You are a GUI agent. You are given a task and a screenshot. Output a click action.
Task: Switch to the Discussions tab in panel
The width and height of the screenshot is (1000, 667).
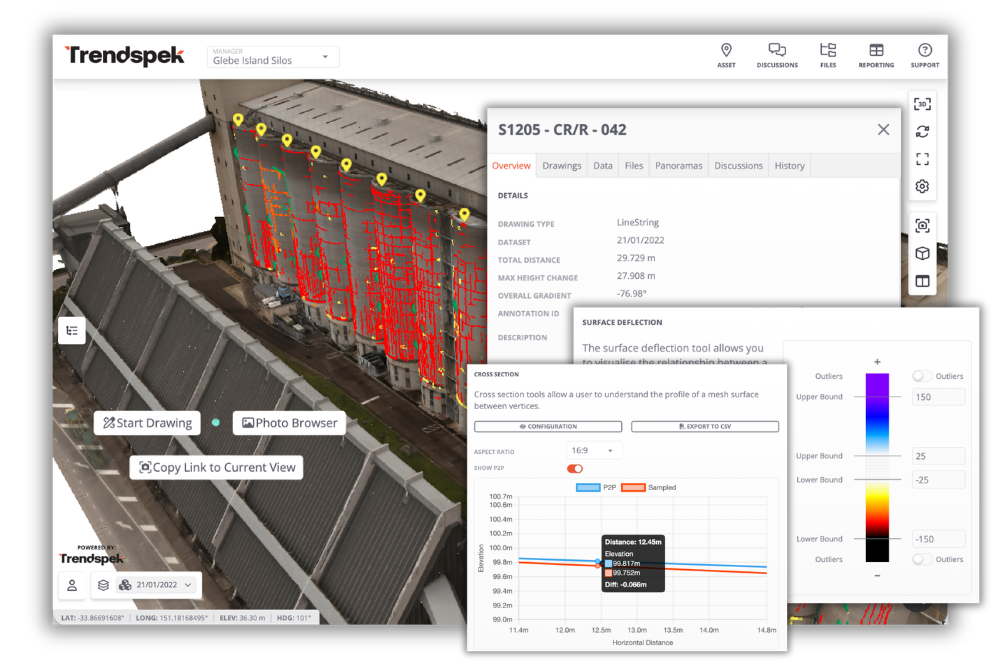[739, 165]
